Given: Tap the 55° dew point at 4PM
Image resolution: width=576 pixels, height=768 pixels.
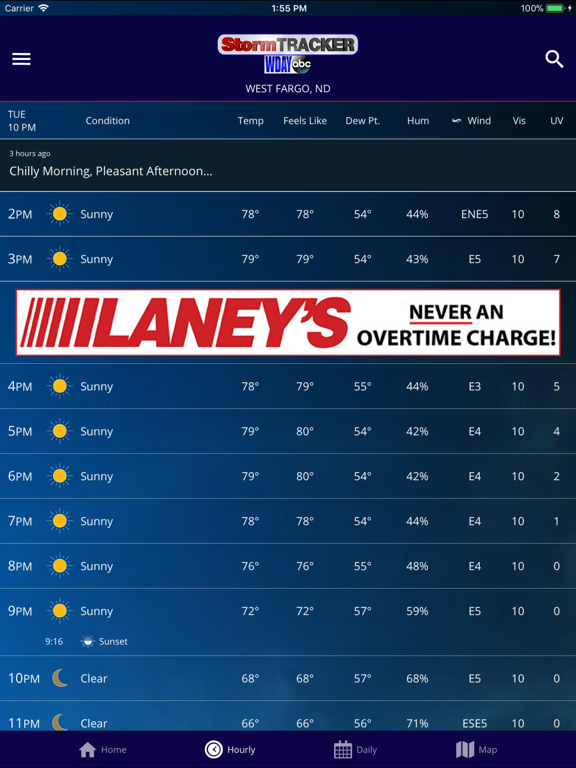Looking at the screenshot, I should coord(362,386).
